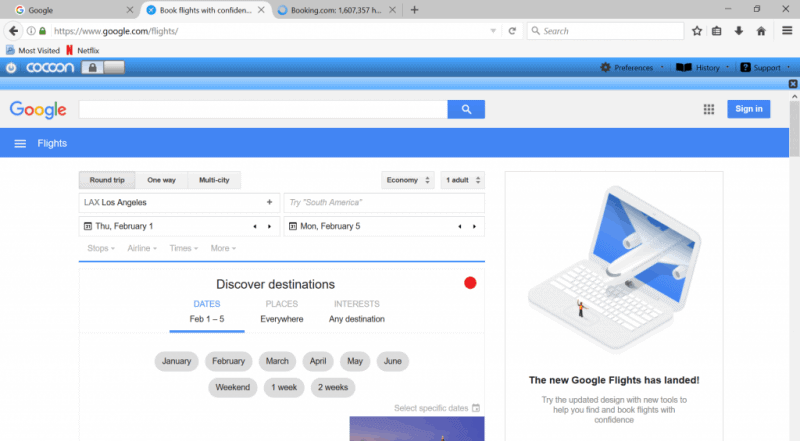
Task: Select Multi-city option
Action: click(x=214, y=180)
